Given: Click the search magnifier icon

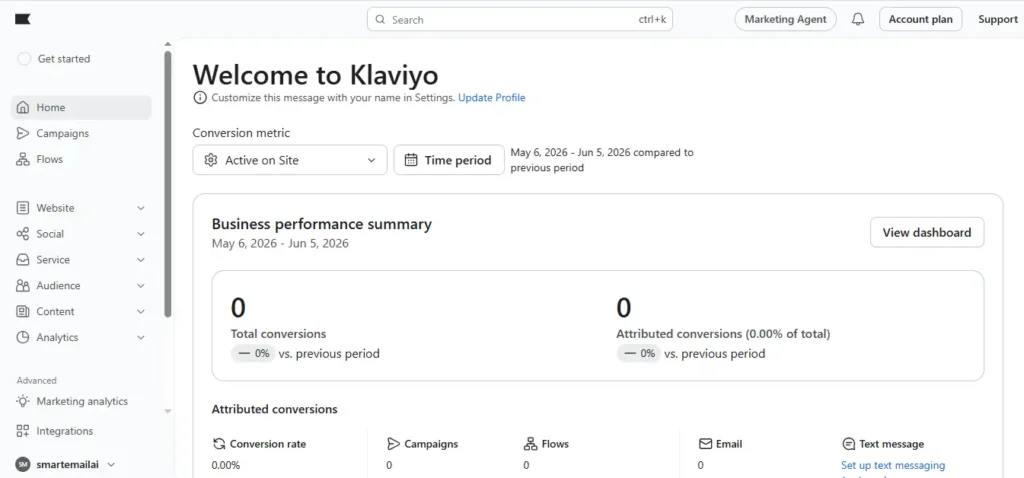Looking at the screenshot, I should point(380,20).
